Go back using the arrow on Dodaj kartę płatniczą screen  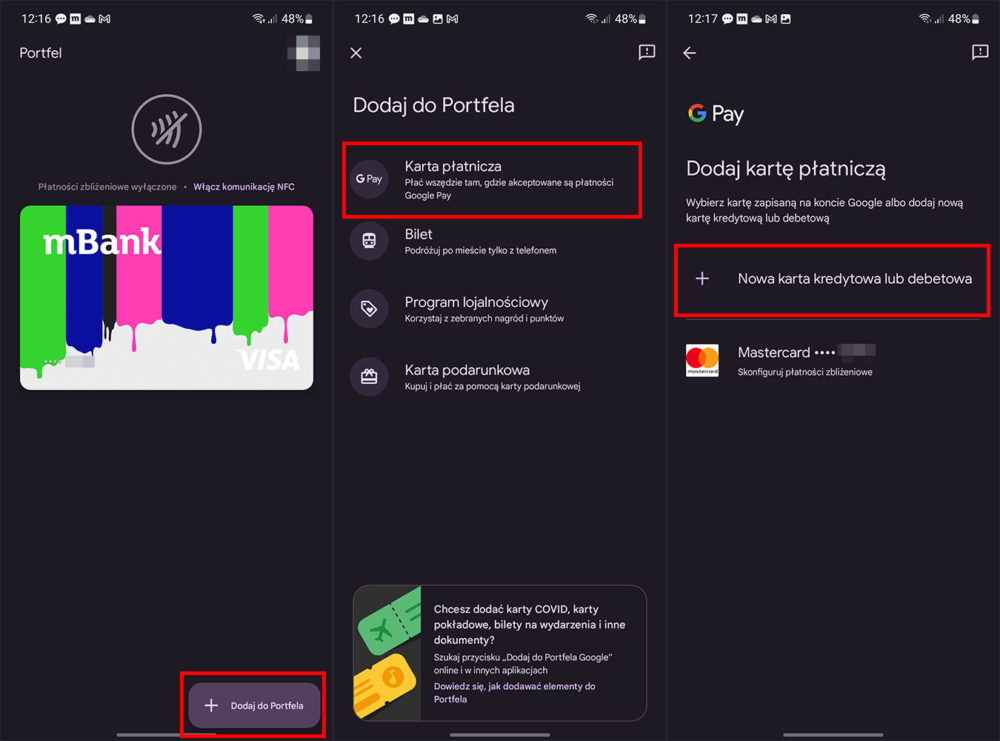[x=689, y=53]
